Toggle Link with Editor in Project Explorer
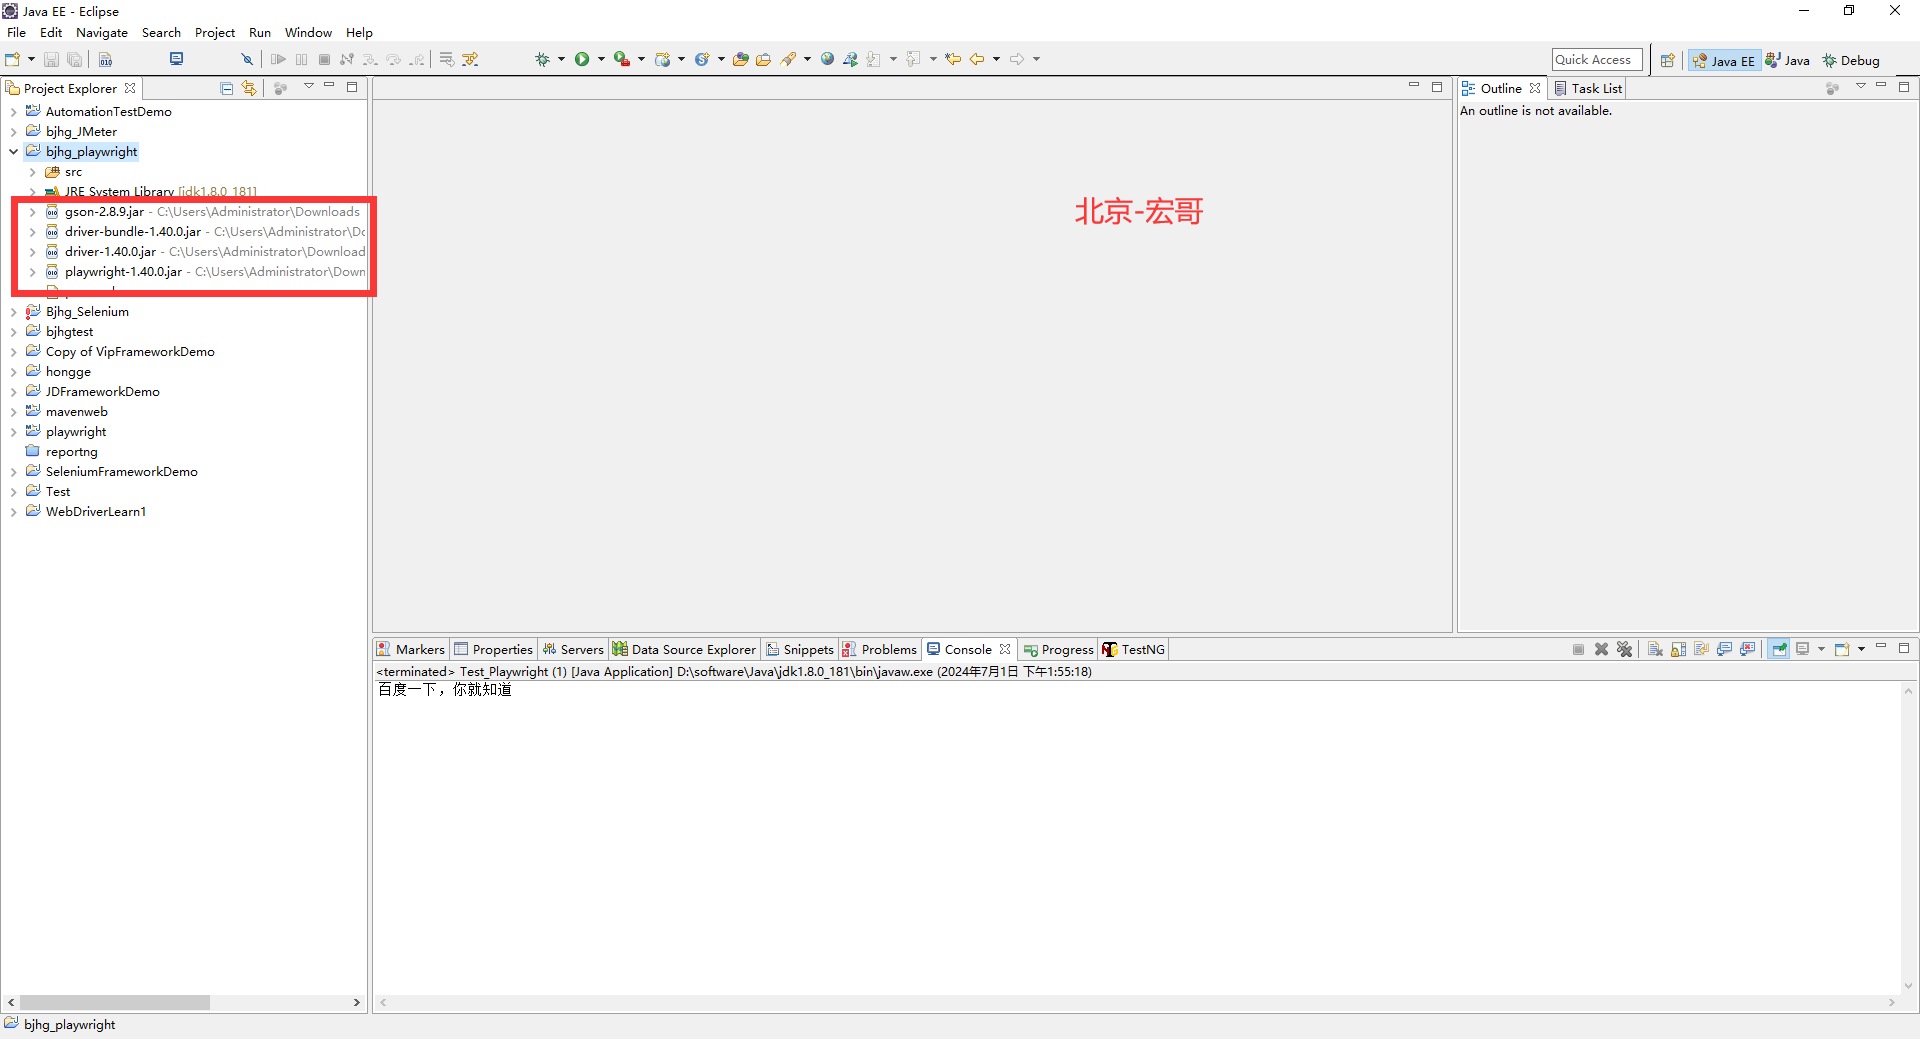The width and height of the screenshot is (1920, 1039). (249, 89)
